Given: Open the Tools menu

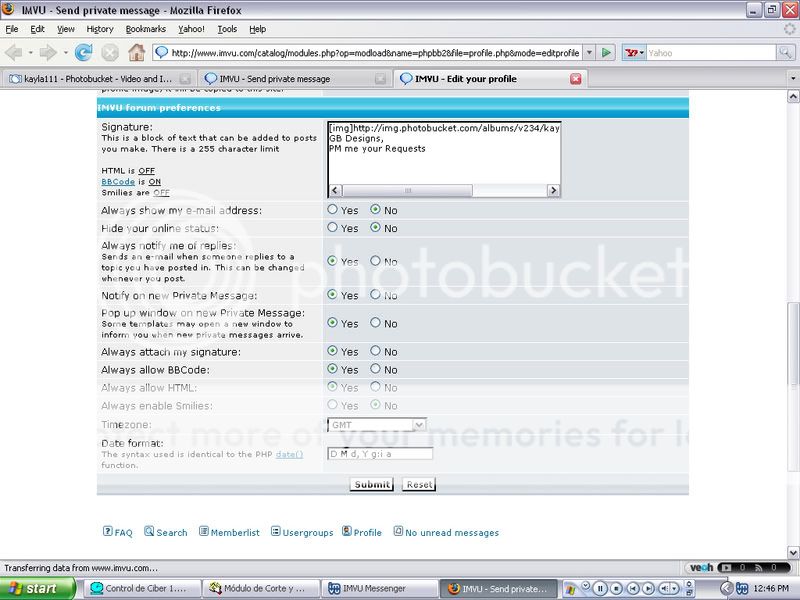Looking at the screenshot, I should (227, 29).
